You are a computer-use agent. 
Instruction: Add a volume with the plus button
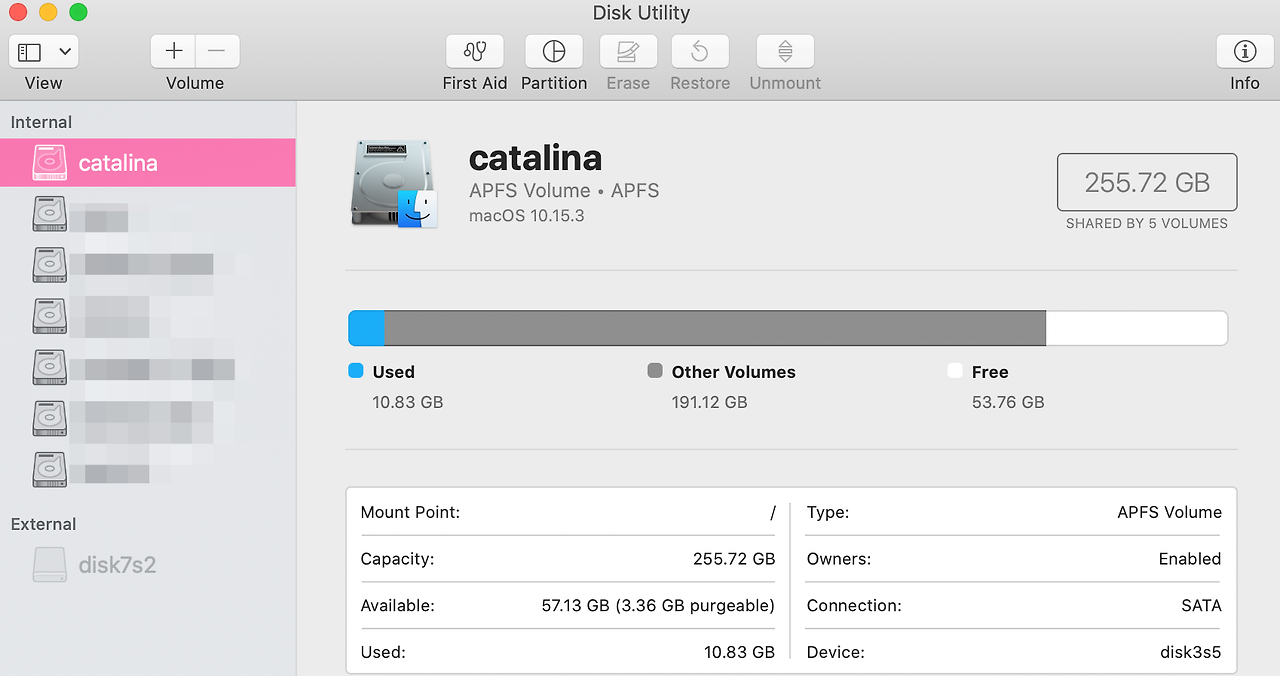pyautogui.click(x=174, y=51)
